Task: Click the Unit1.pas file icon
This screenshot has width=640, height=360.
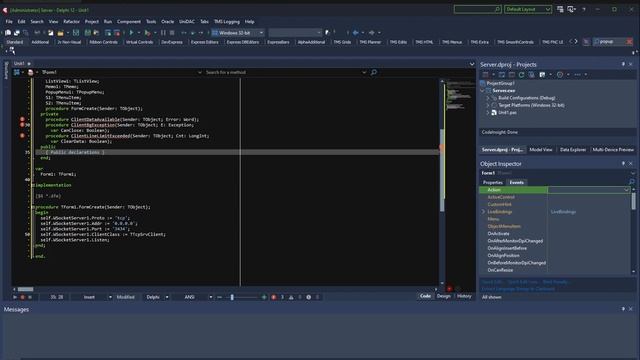Action: pos(494,113)
